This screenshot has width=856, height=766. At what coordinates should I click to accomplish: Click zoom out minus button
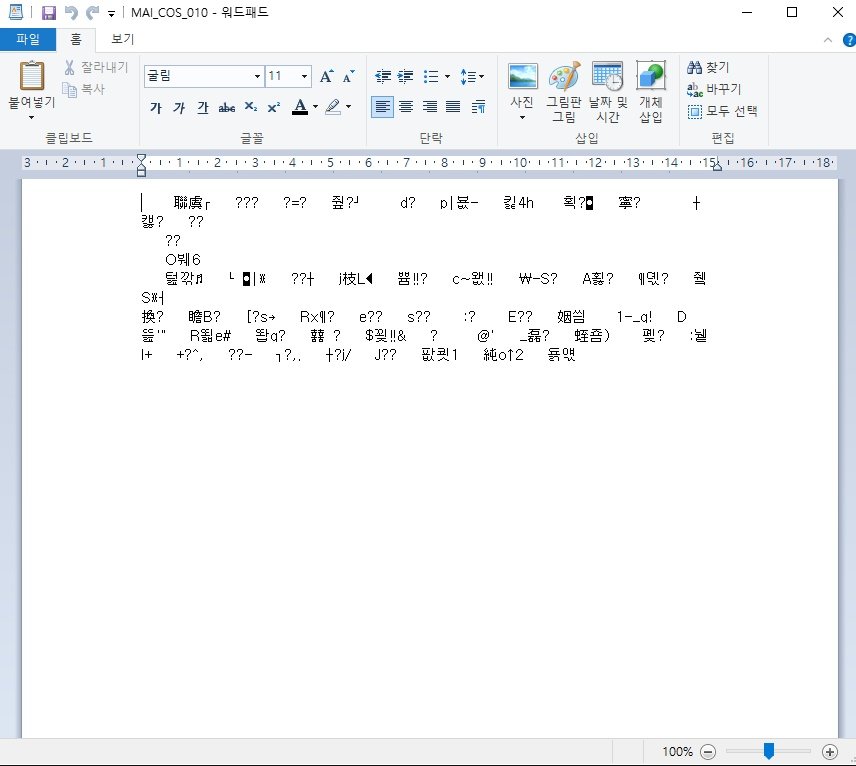[x=708, y=752]
